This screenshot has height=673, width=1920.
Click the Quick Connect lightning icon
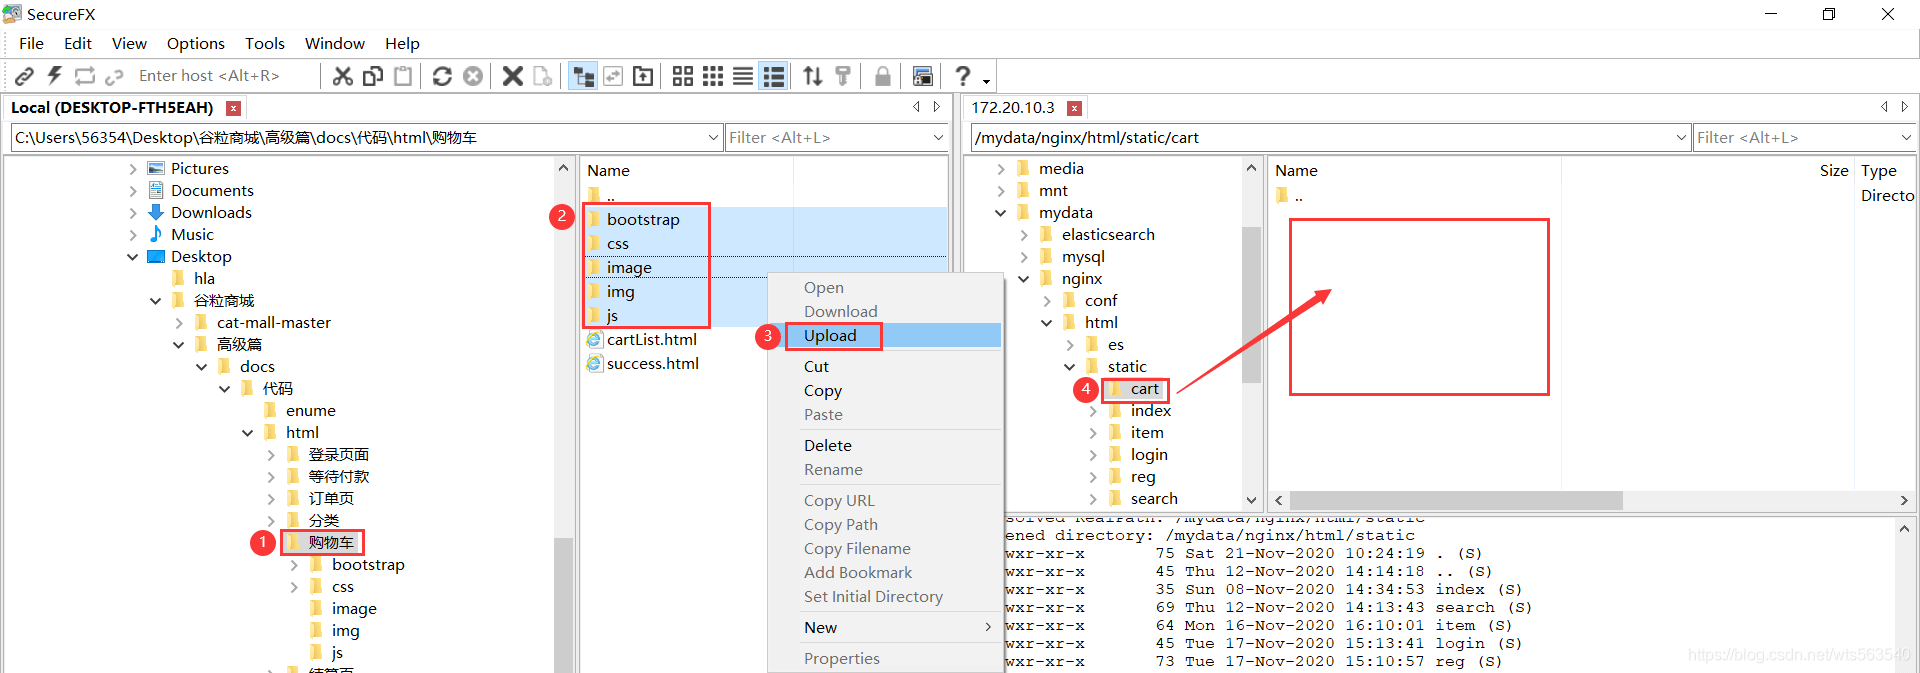click(x=55, y=76)
